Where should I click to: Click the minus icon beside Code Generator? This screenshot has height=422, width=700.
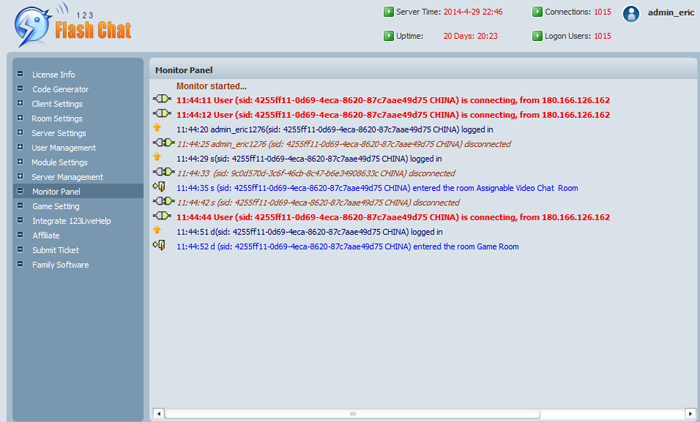click(x=20, y=88)
